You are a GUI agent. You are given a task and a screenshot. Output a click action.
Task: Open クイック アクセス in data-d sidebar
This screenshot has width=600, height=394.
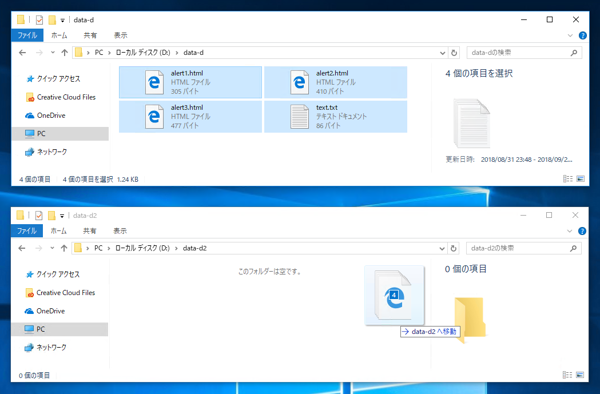click(x=53, y=79)
